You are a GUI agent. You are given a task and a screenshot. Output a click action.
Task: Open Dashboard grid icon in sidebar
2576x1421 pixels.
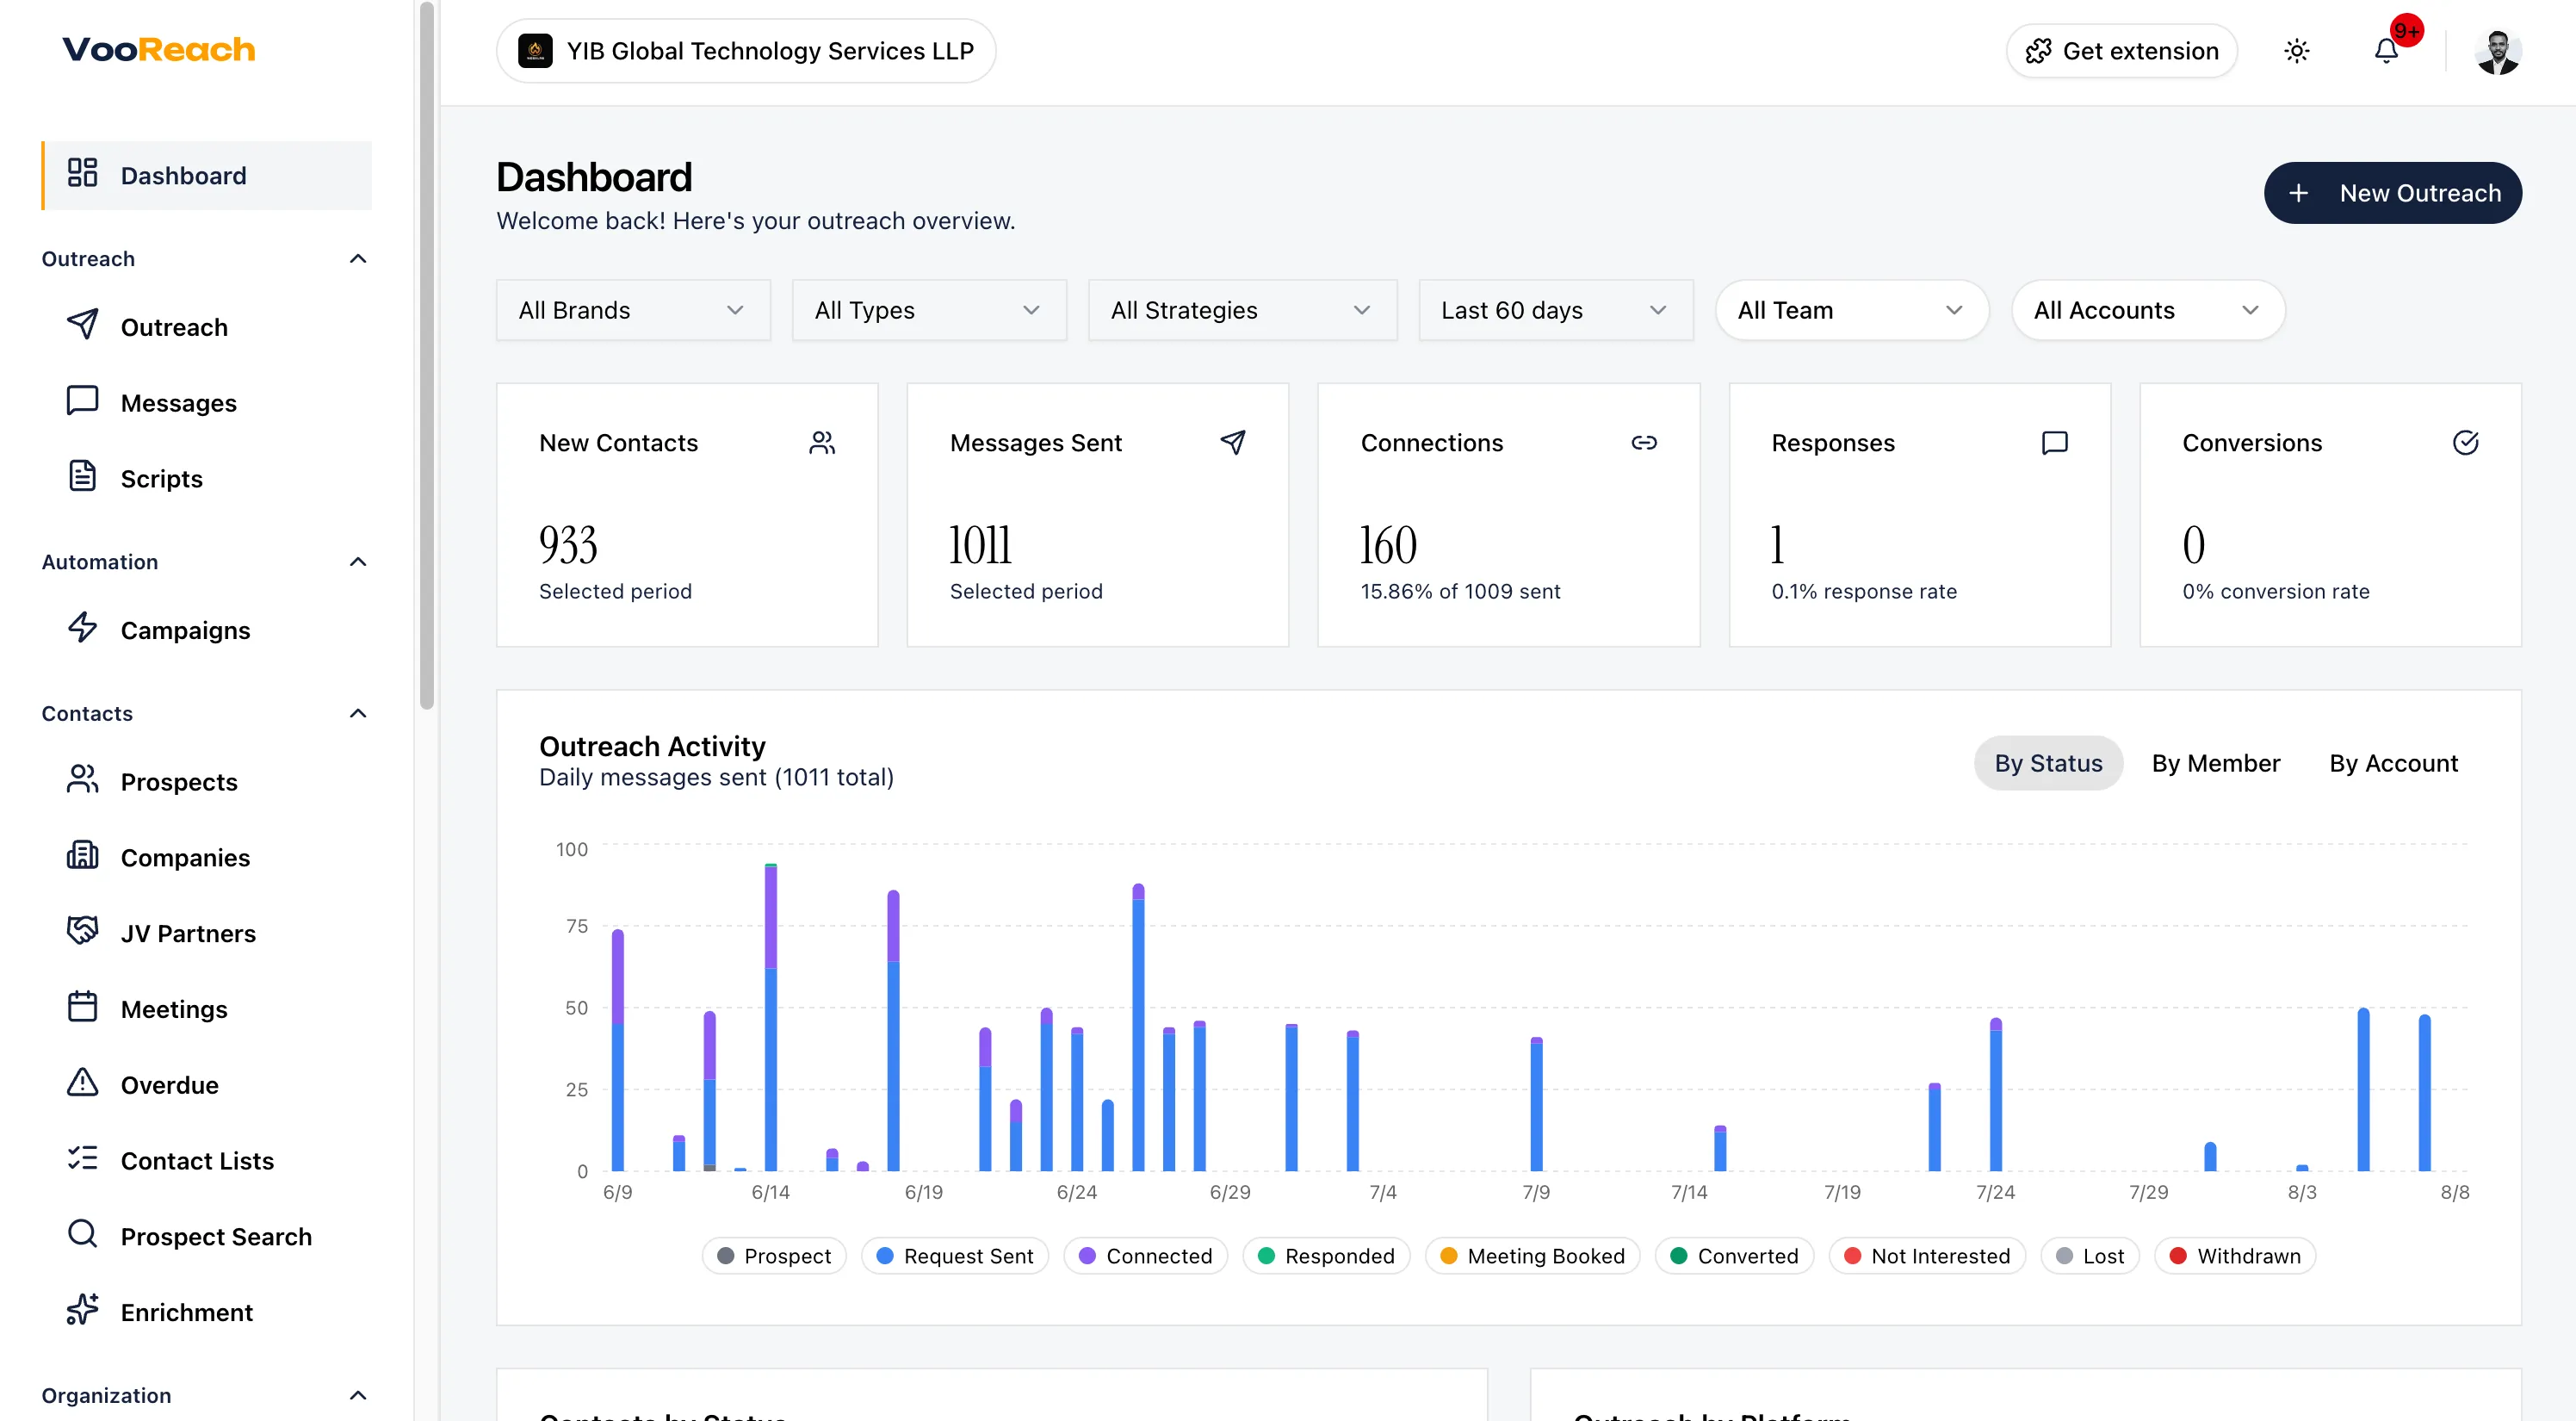click(82, 173)
